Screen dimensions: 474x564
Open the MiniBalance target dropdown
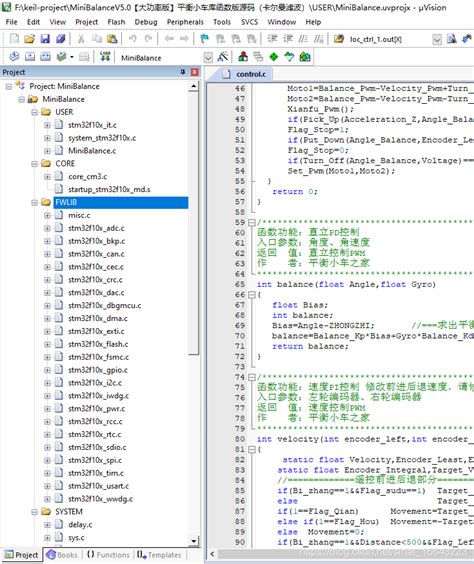[x=208, y=58]
